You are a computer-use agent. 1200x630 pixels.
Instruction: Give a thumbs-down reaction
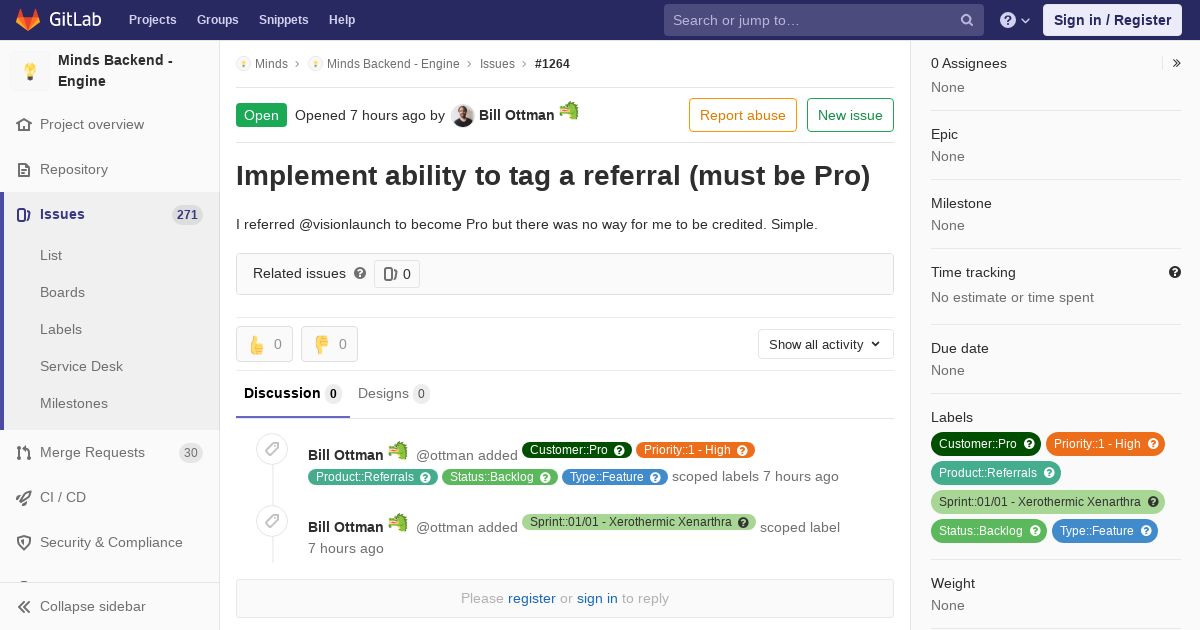(x=329, y=344)
